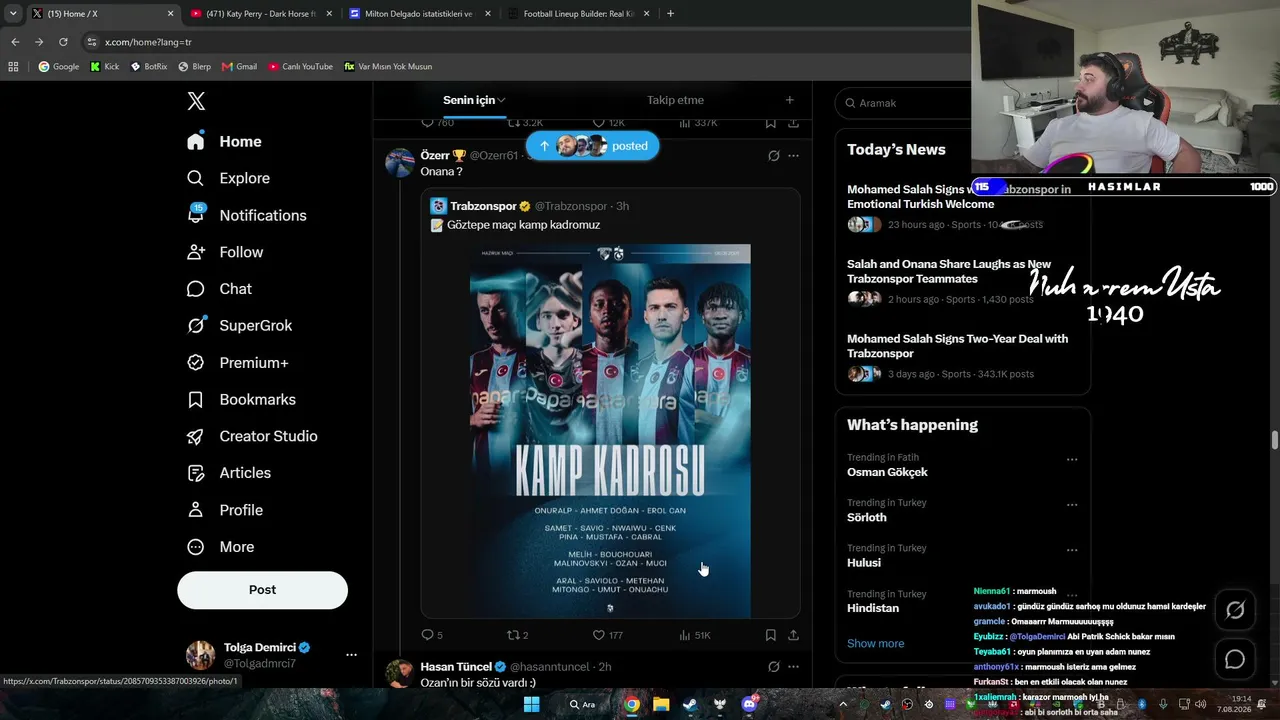Open Özerr's profile picture
The image size is (1280, 720).
(x=400, y=162)
